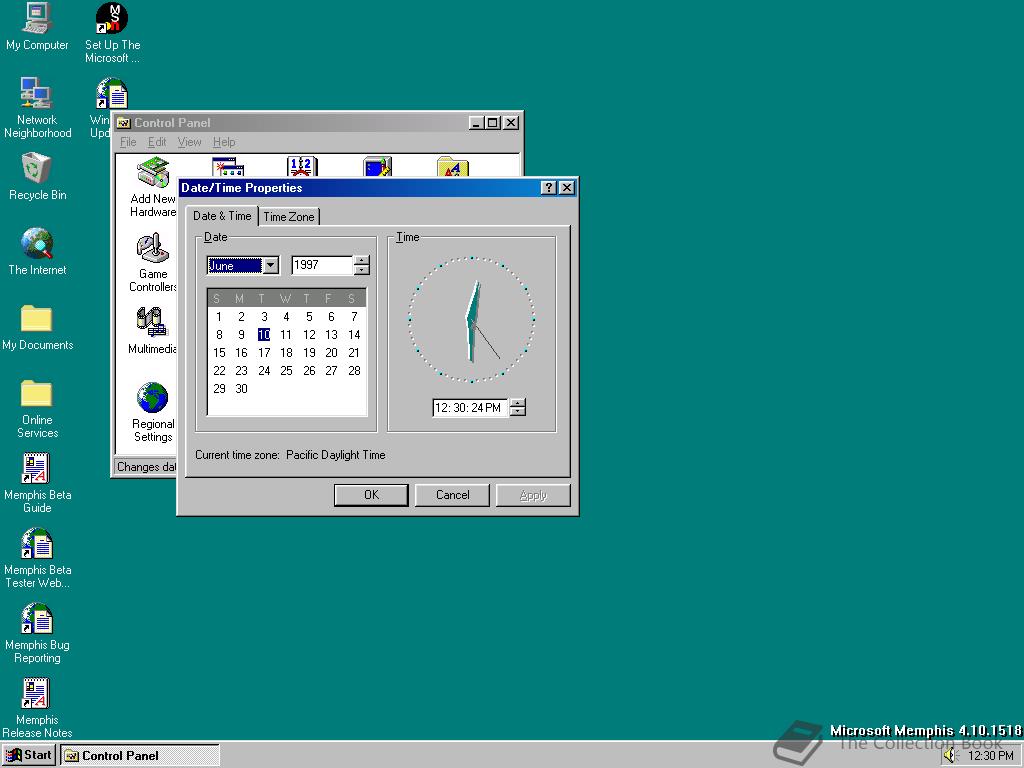Click the OK button
This screenshot has height=768, width=1024.
pos(371,495)
